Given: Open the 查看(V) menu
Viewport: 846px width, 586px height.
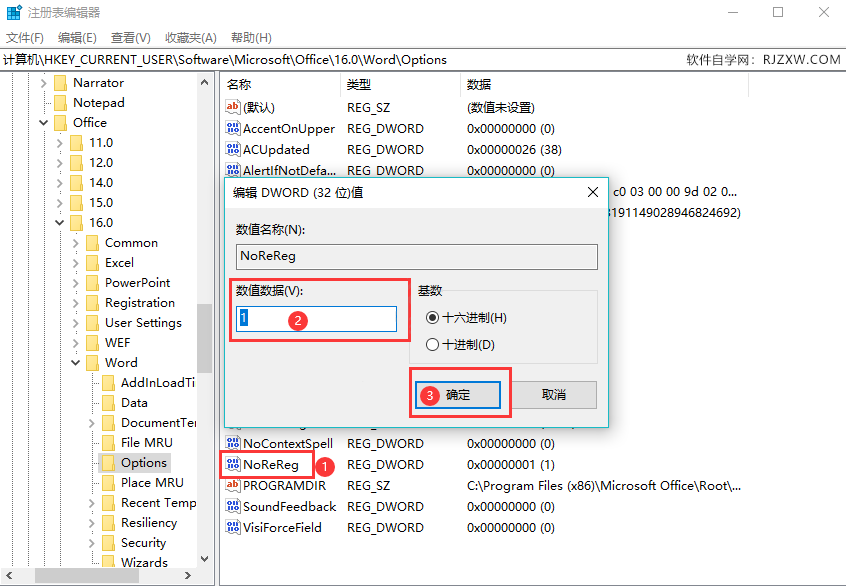Looking at the screenshot, I should coord(131,37).
